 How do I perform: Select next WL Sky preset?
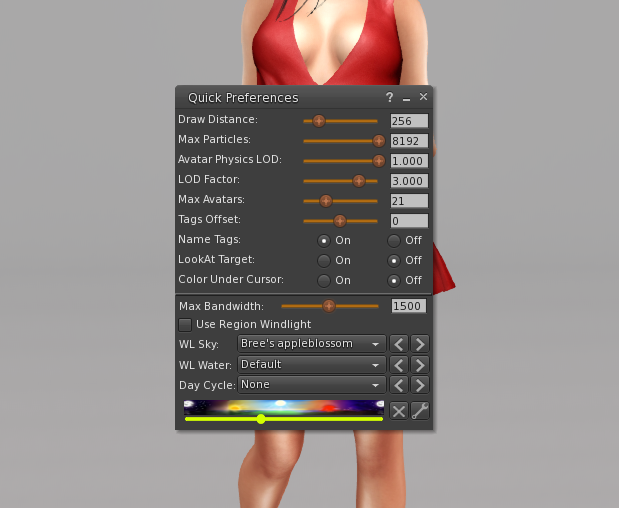pyautogui.click(x=420, y=344)
